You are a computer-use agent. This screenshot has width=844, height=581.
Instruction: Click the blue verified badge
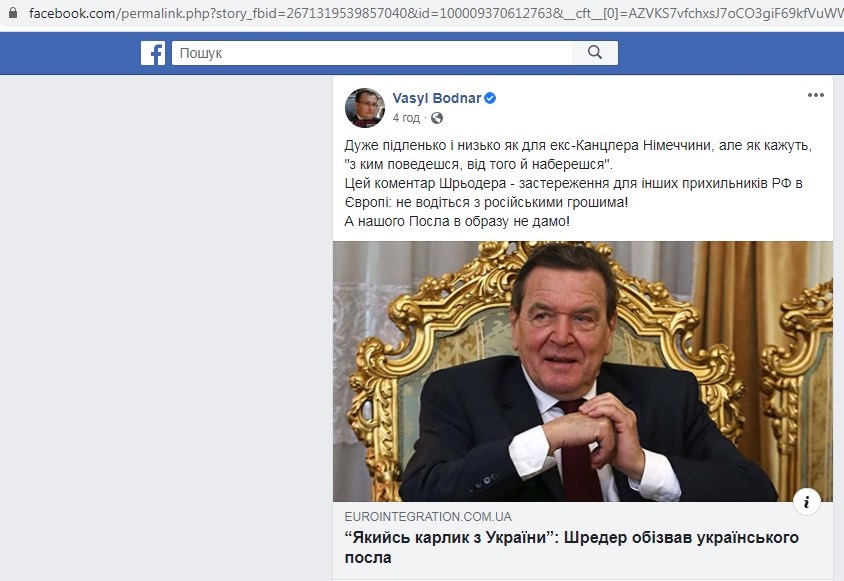pos(490,98)
